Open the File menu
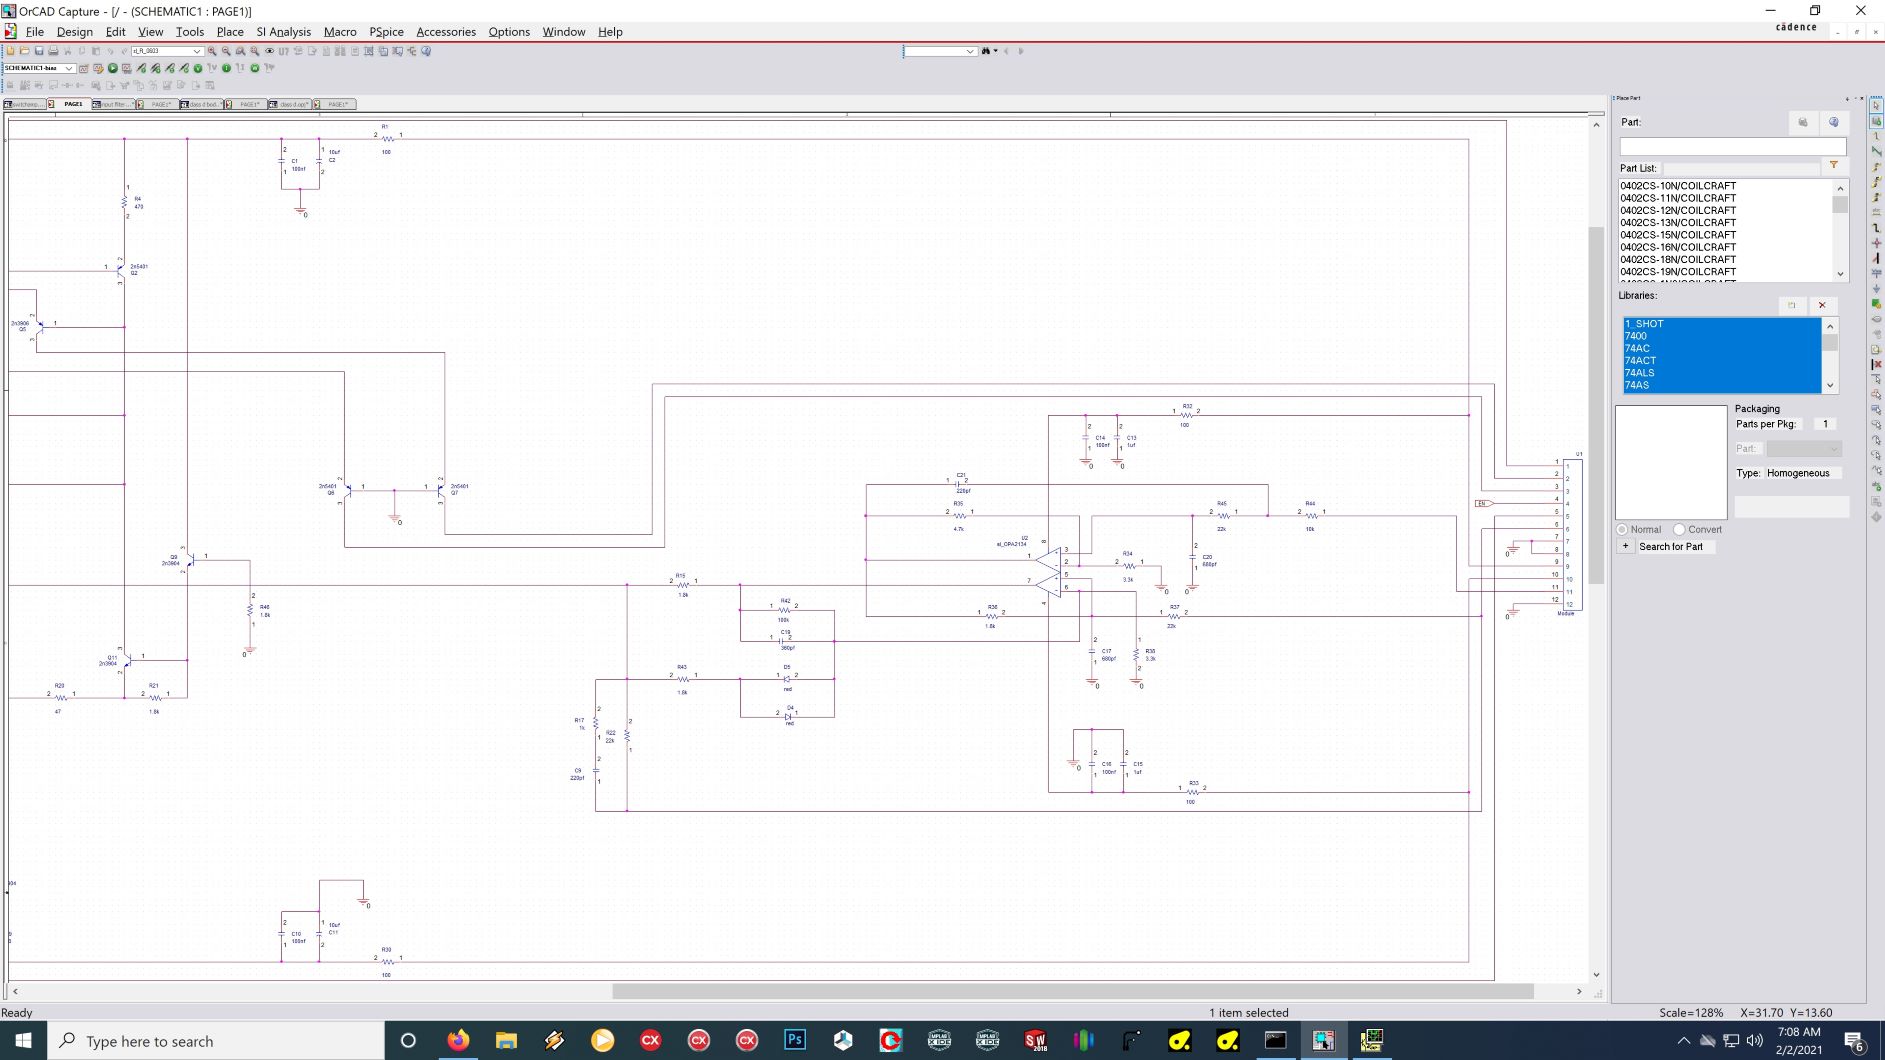Screen dimensions: 1885x1060 (35, 32)
